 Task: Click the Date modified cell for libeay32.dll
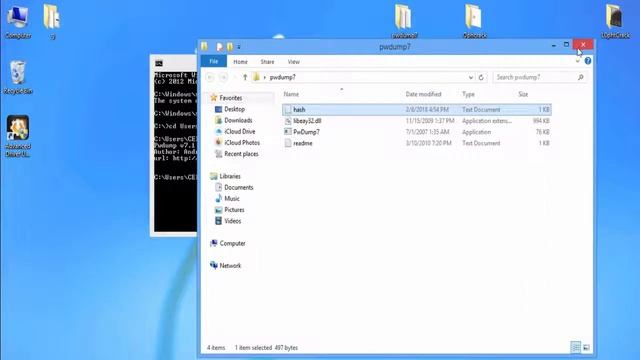(x=430, y=121)
